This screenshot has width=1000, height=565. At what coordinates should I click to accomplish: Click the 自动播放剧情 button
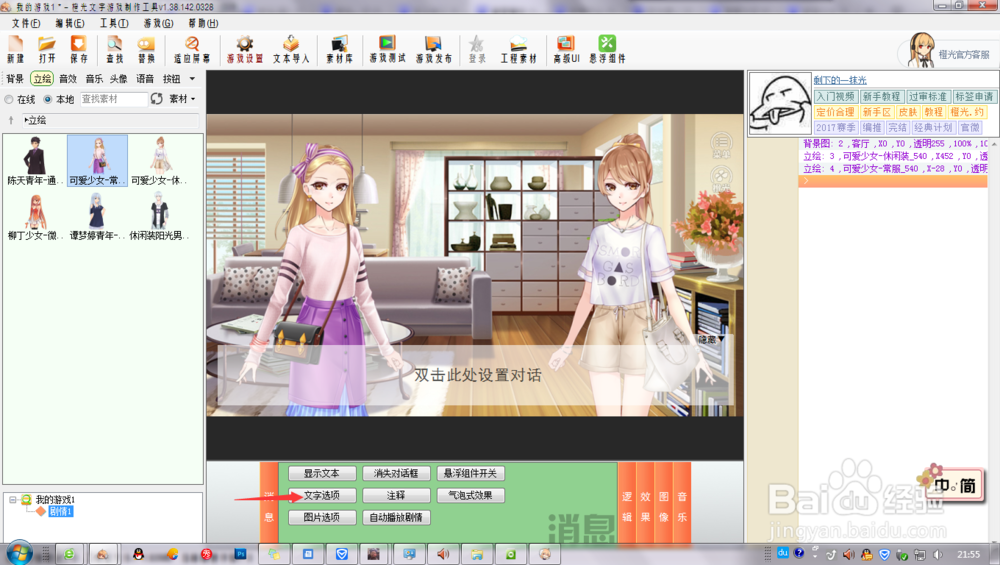tap(396, 517)
